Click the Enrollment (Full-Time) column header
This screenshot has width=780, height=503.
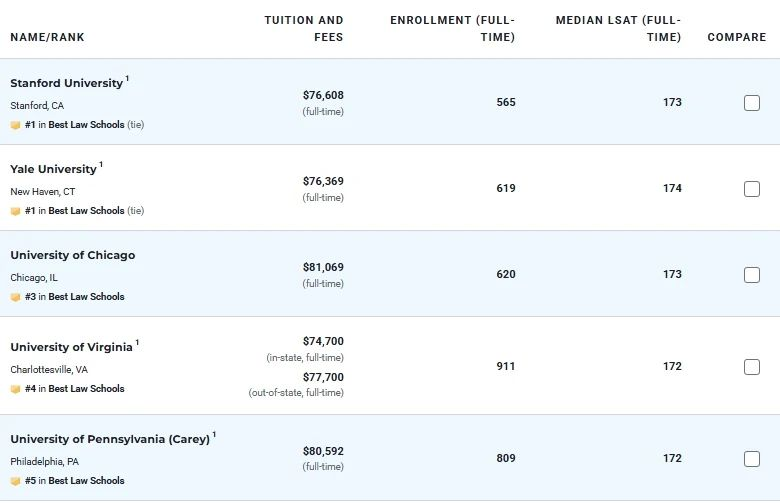pyautogui.click(x=453, y=28)
